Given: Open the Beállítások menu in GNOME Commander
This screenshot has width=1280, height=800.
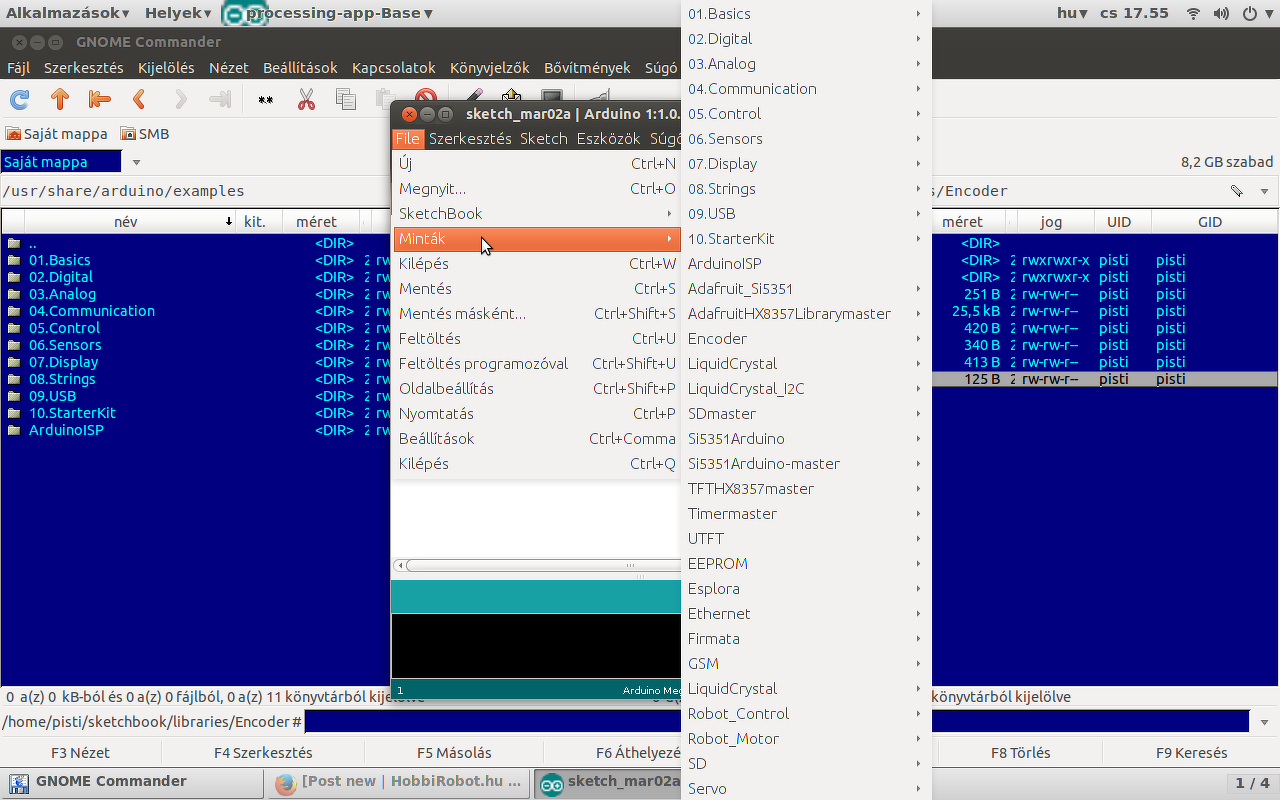Looking at the screenshot, I should click(x=300, y=68).
